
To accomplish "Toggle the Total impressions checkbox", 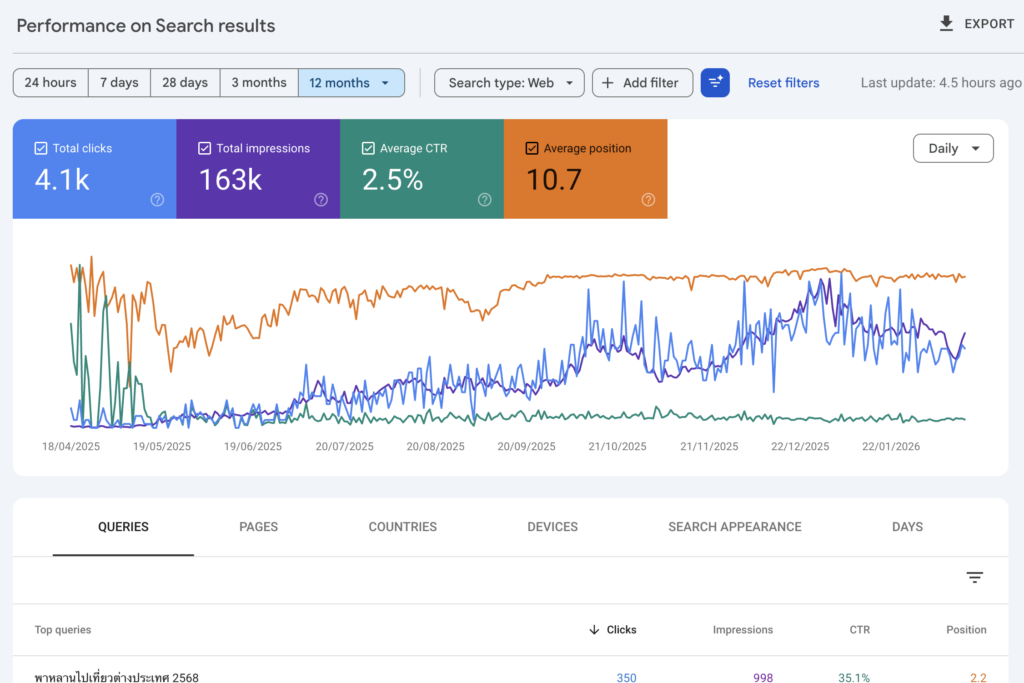I will click(x=205, y=148).
